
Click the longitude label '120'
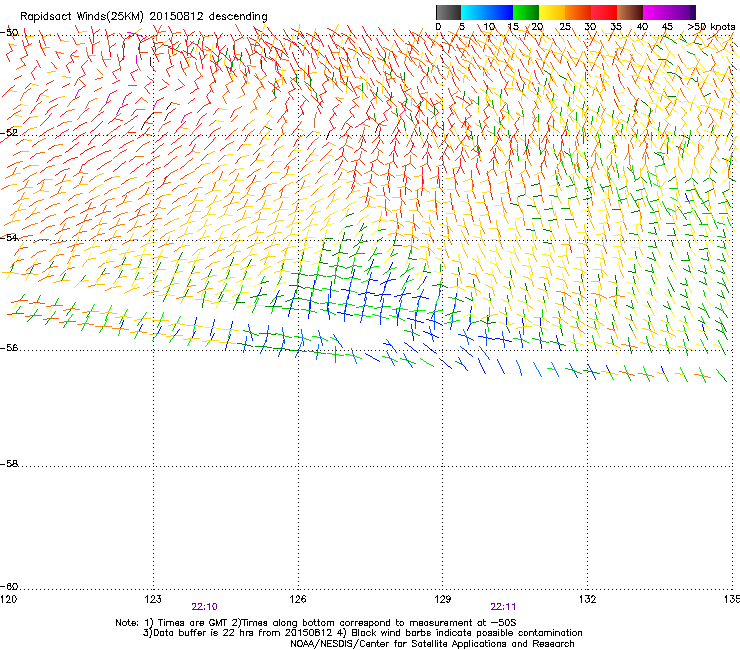pyautogui.click(x=8, y=599)
